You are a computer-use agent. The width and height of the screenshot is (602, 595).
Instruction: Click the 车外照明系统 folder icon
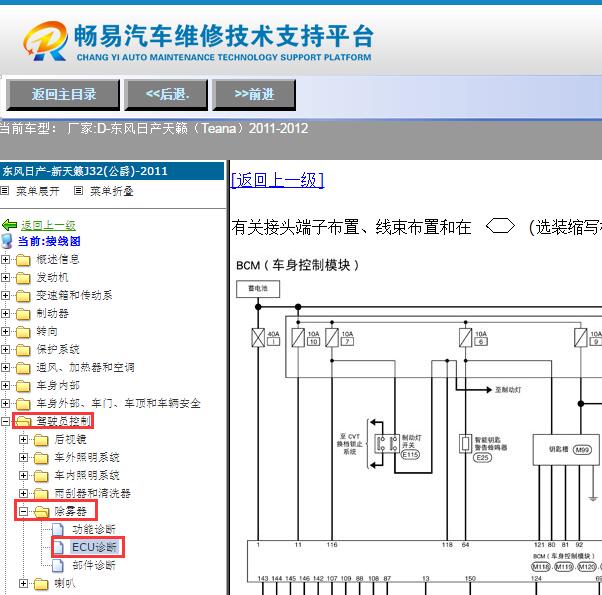click(x=41, y=458)
